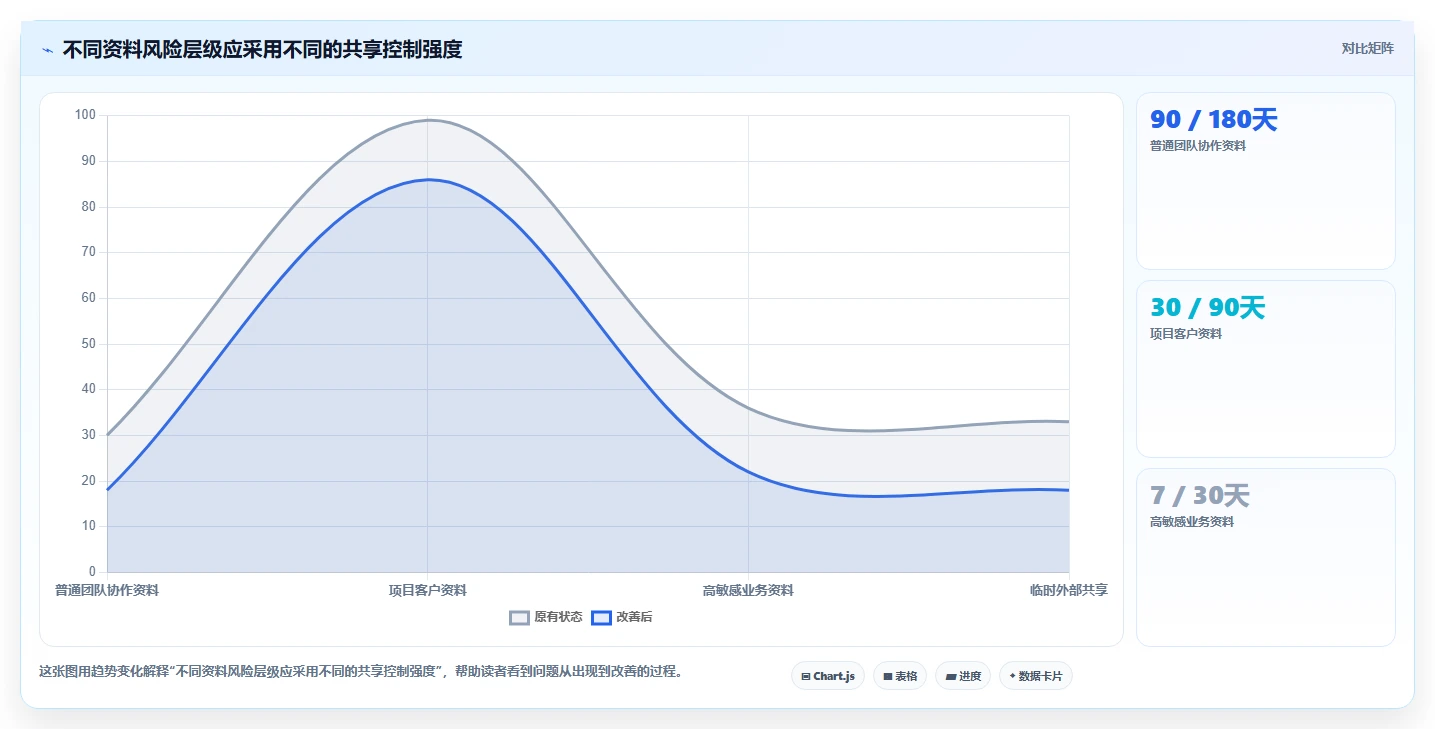This screenshot has width=1435, height=729.
Task: Select the Chart.js tag
Action: coord(828,676)
